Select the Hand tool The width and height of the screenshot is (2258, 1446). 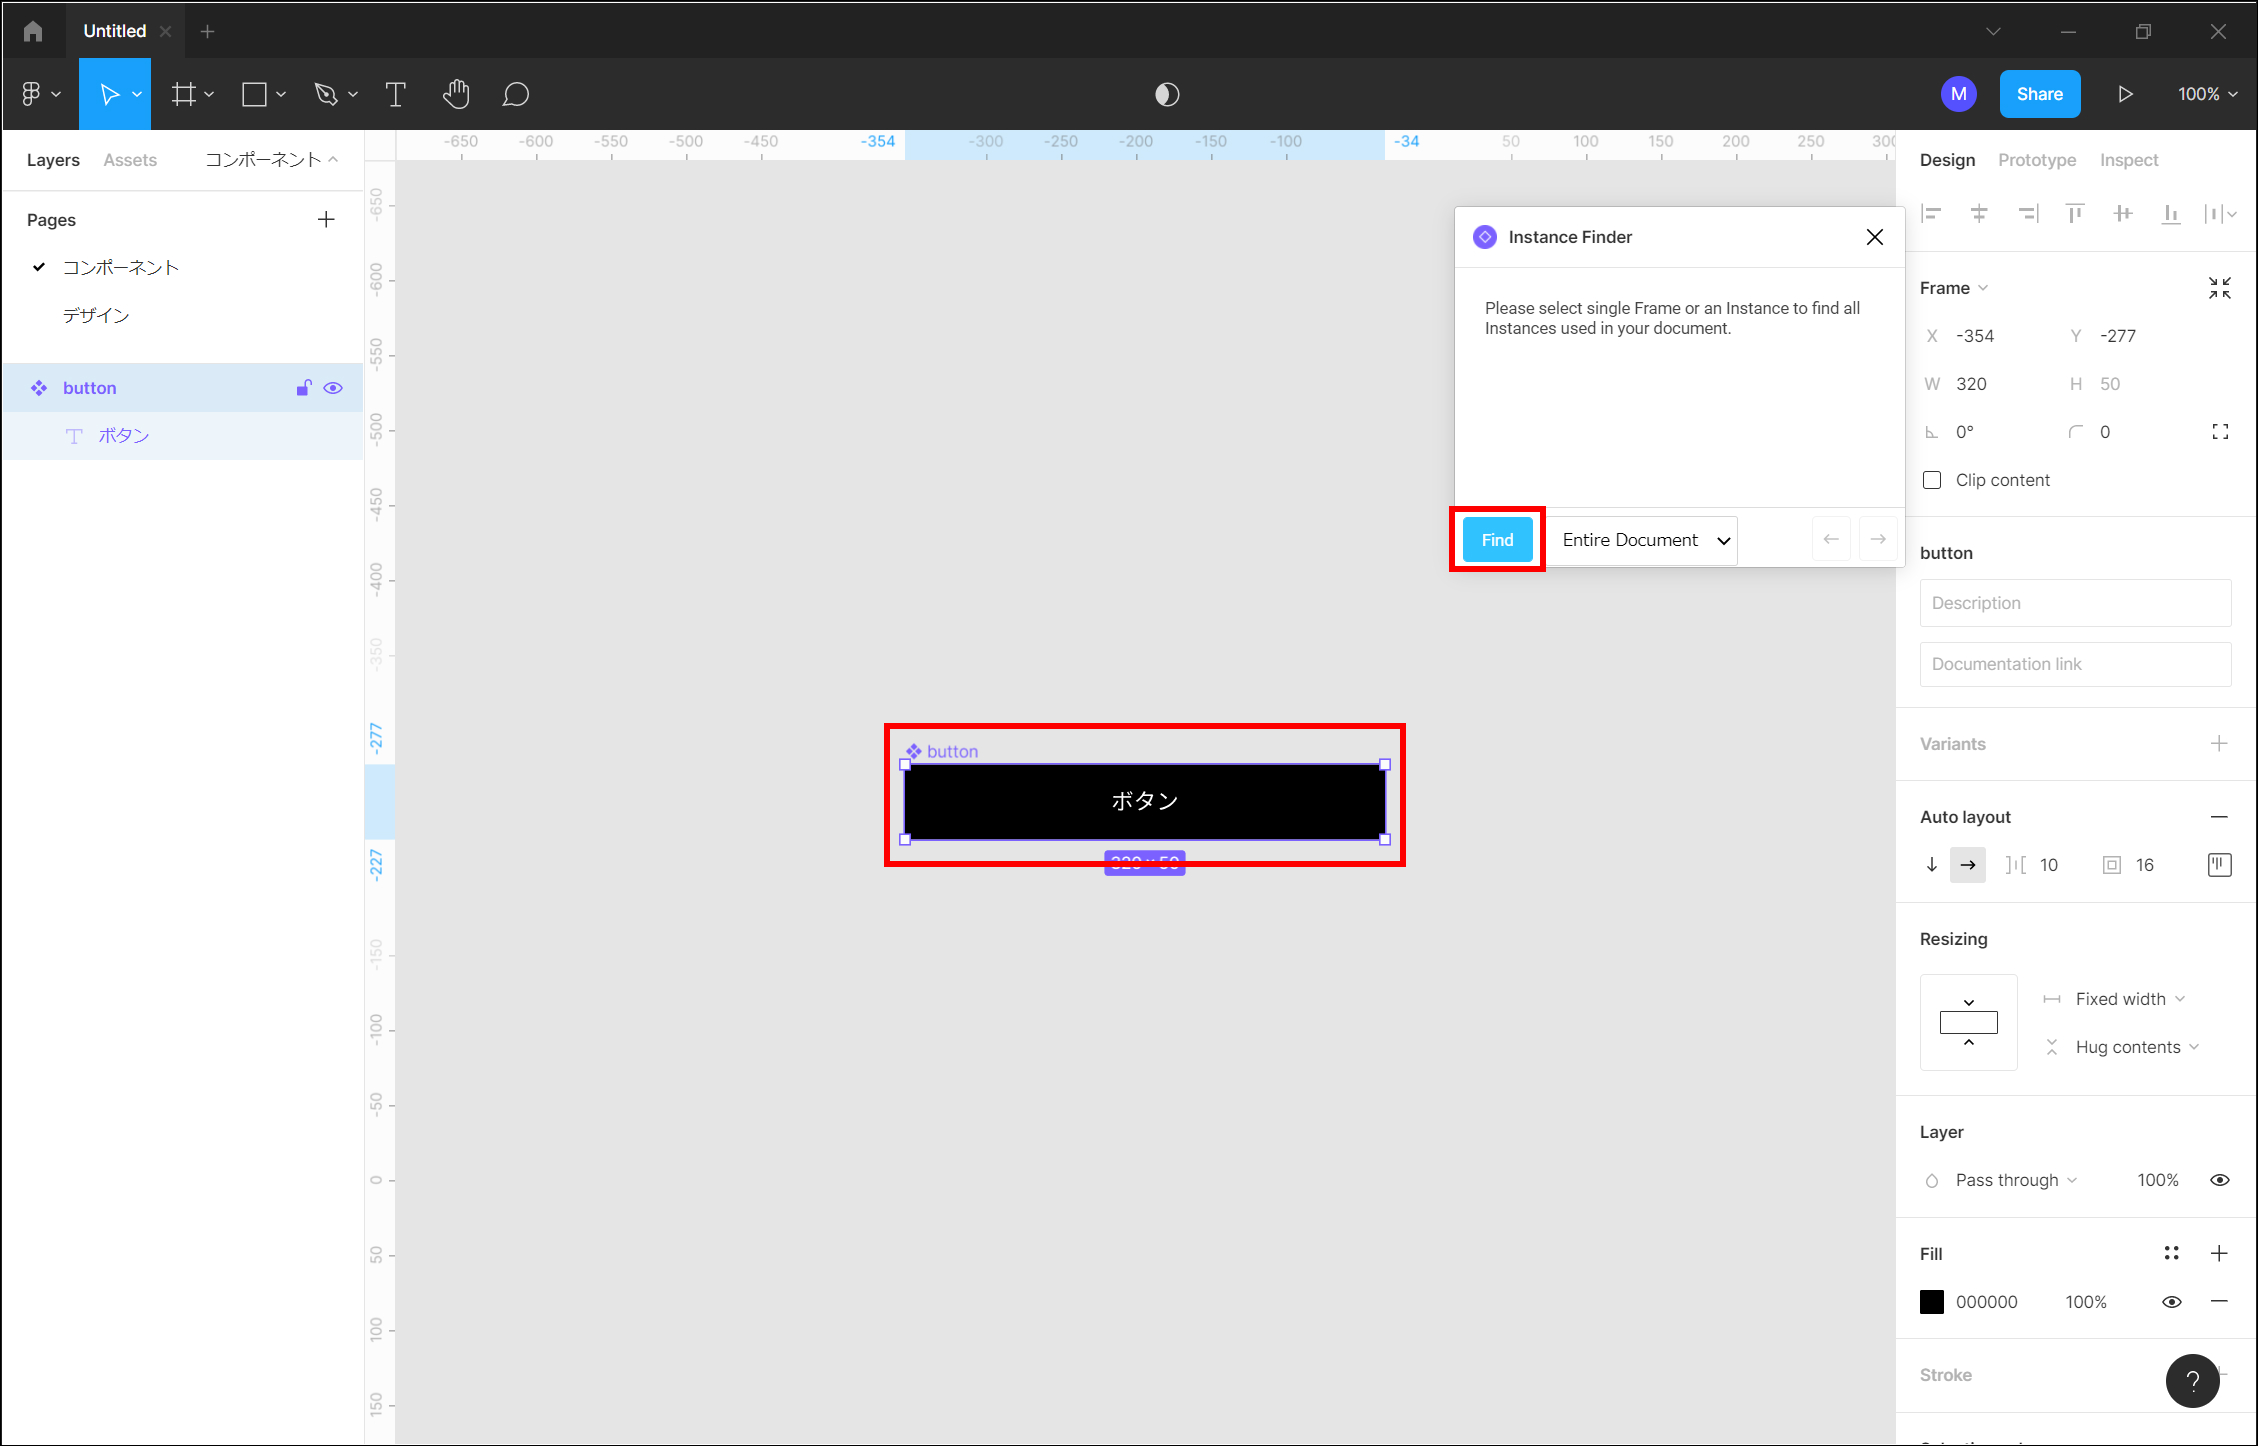coord(456,94)
